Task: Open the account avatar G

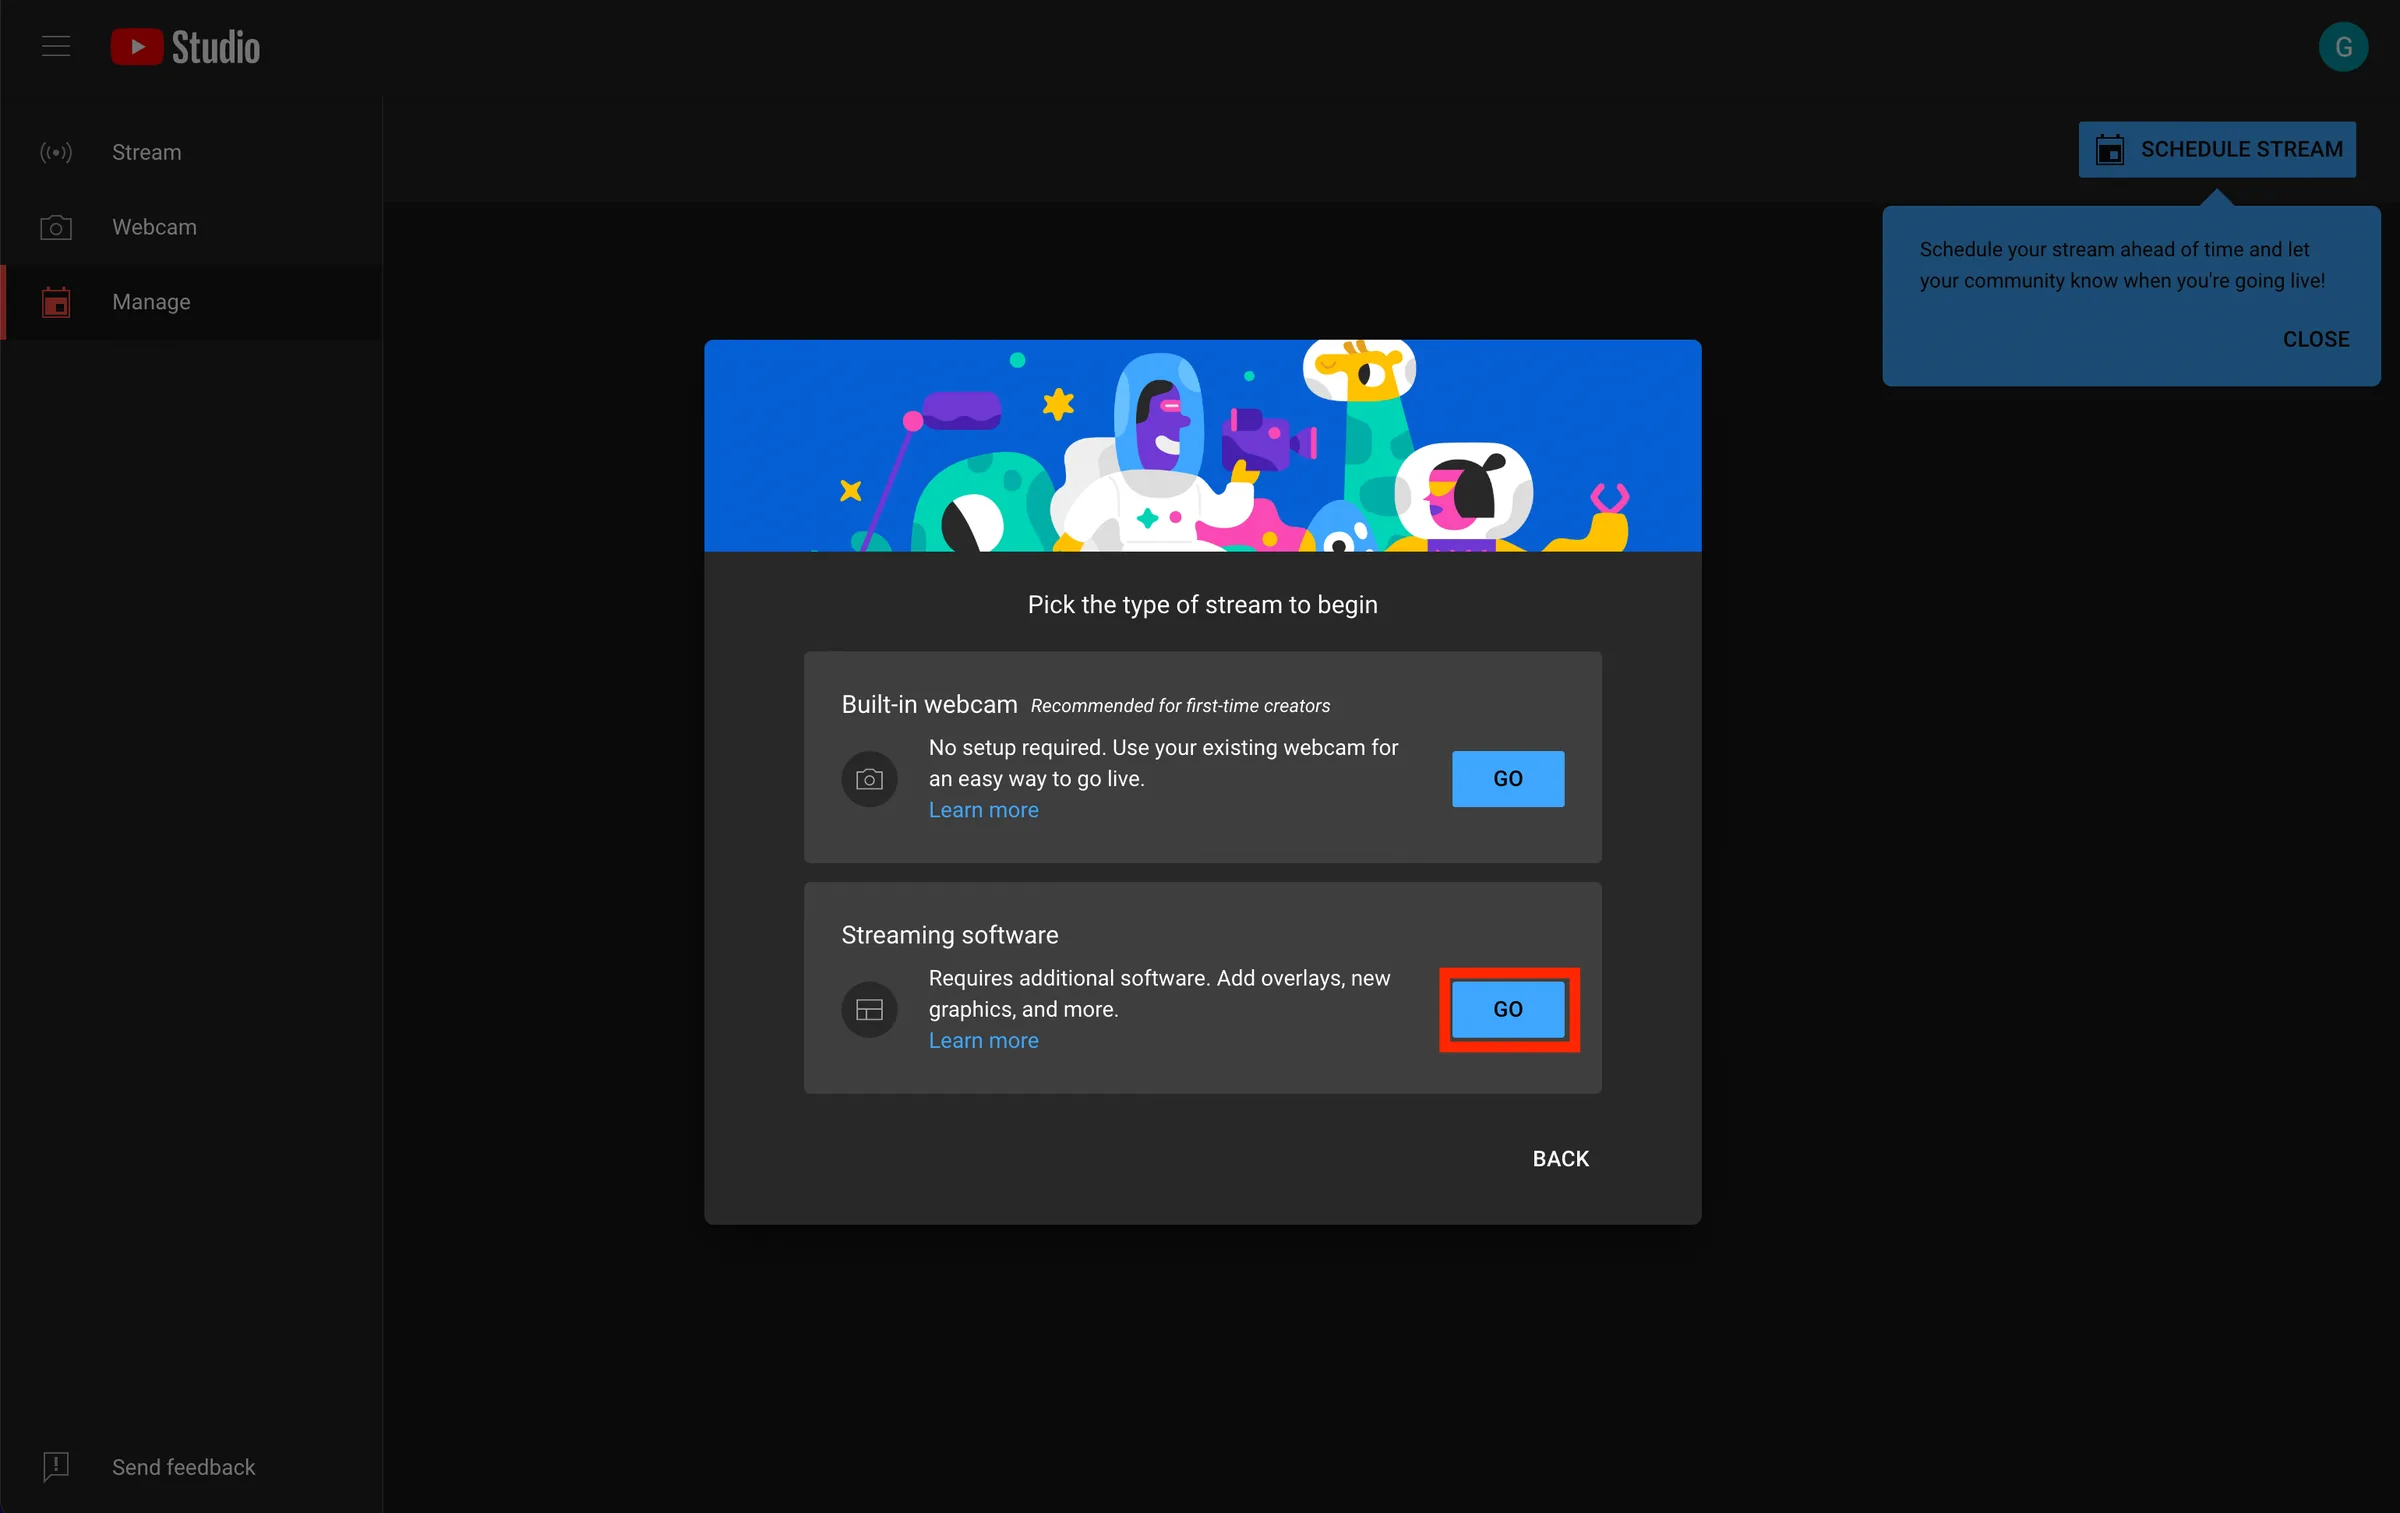Action: (2343, 47)
